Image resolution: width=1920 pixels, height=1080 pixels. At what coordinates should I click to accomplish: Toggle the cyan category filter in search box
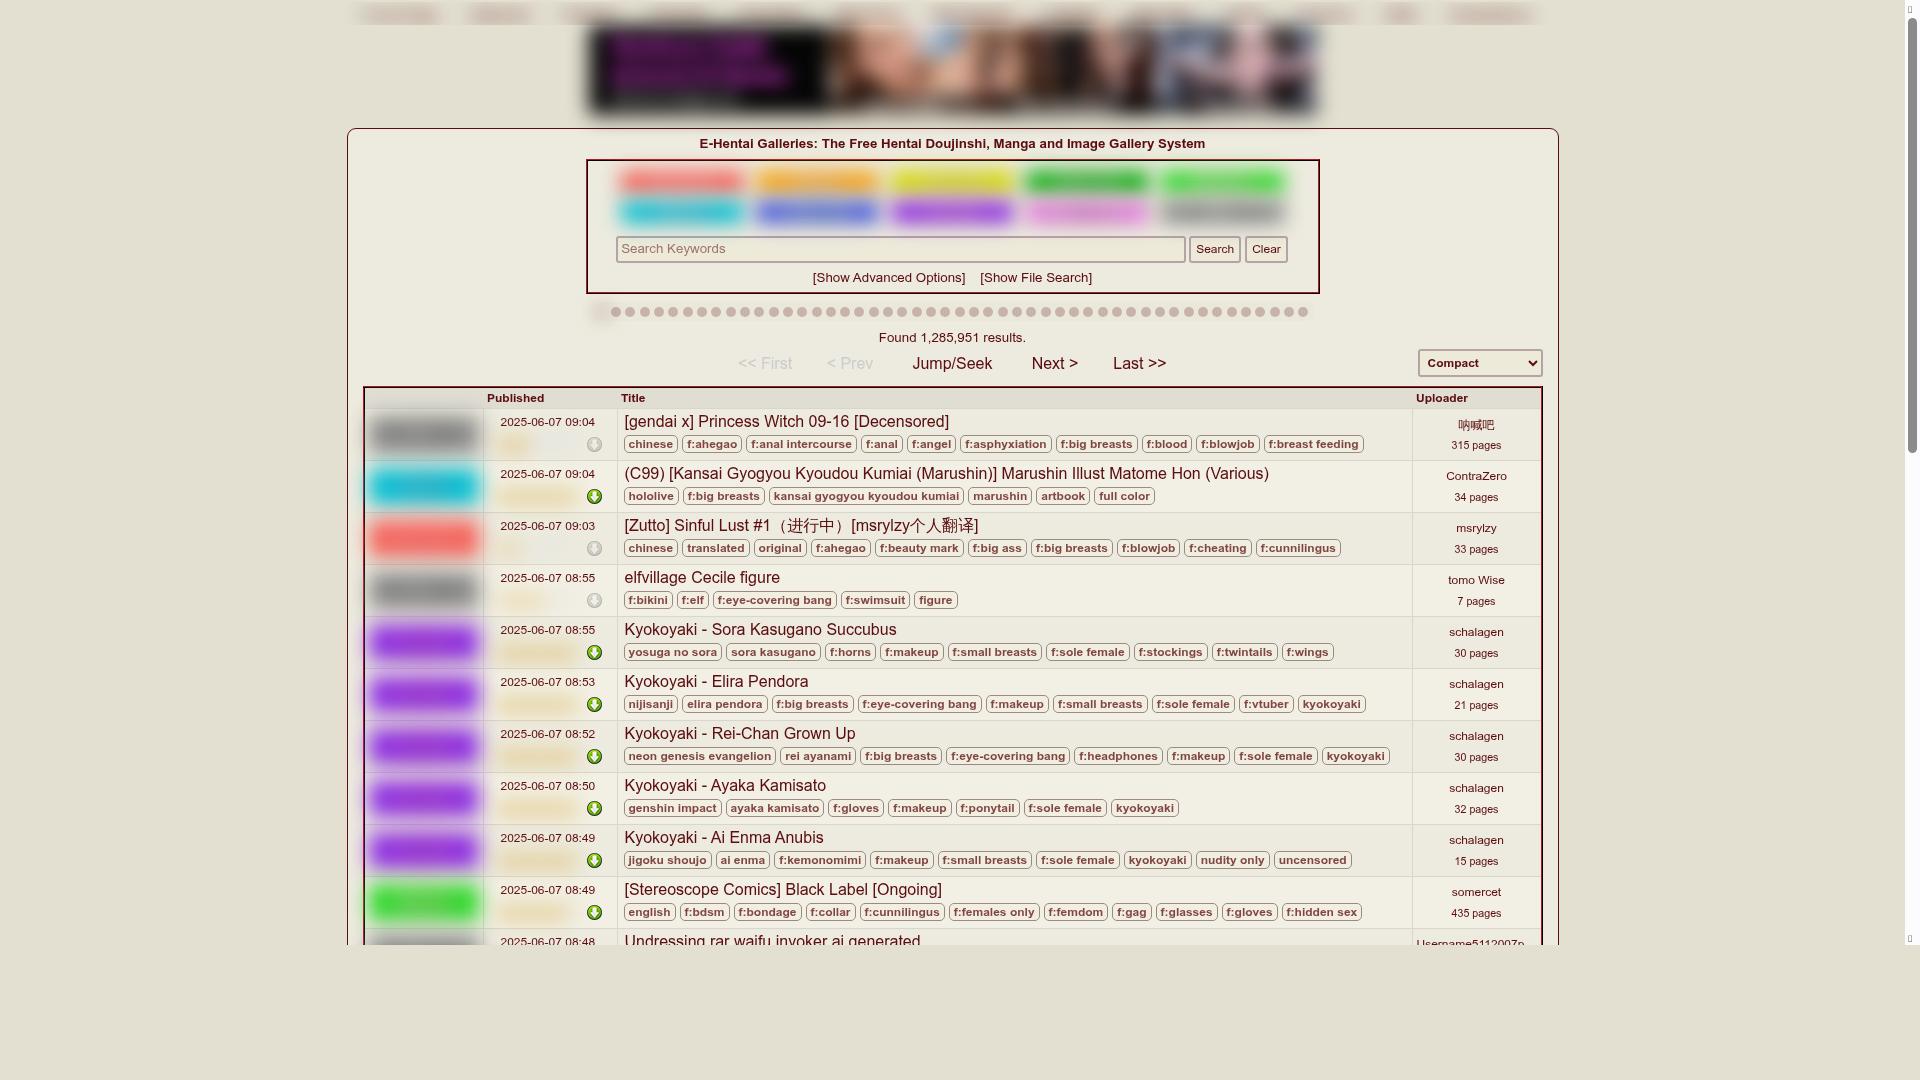point(681,212)
